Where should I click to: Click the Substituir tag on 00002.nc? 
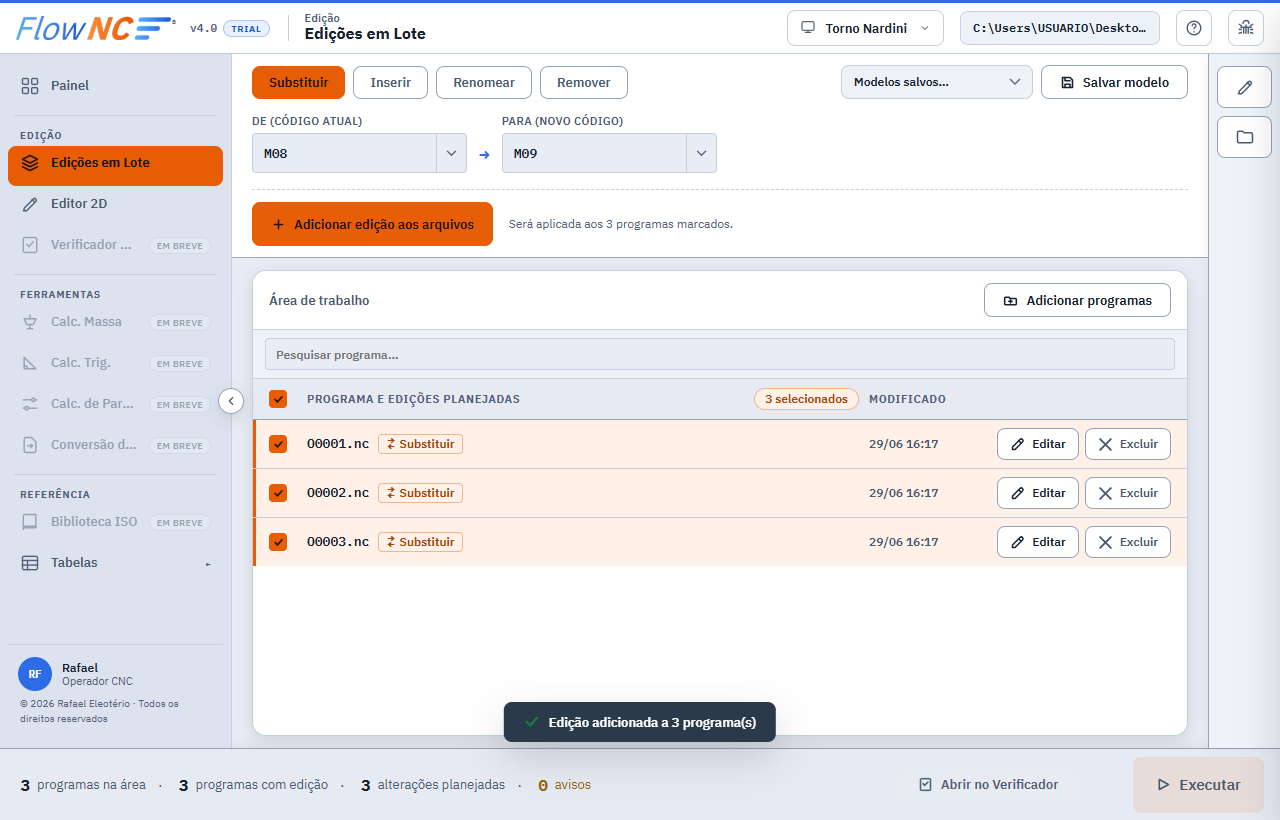[420, 493]
